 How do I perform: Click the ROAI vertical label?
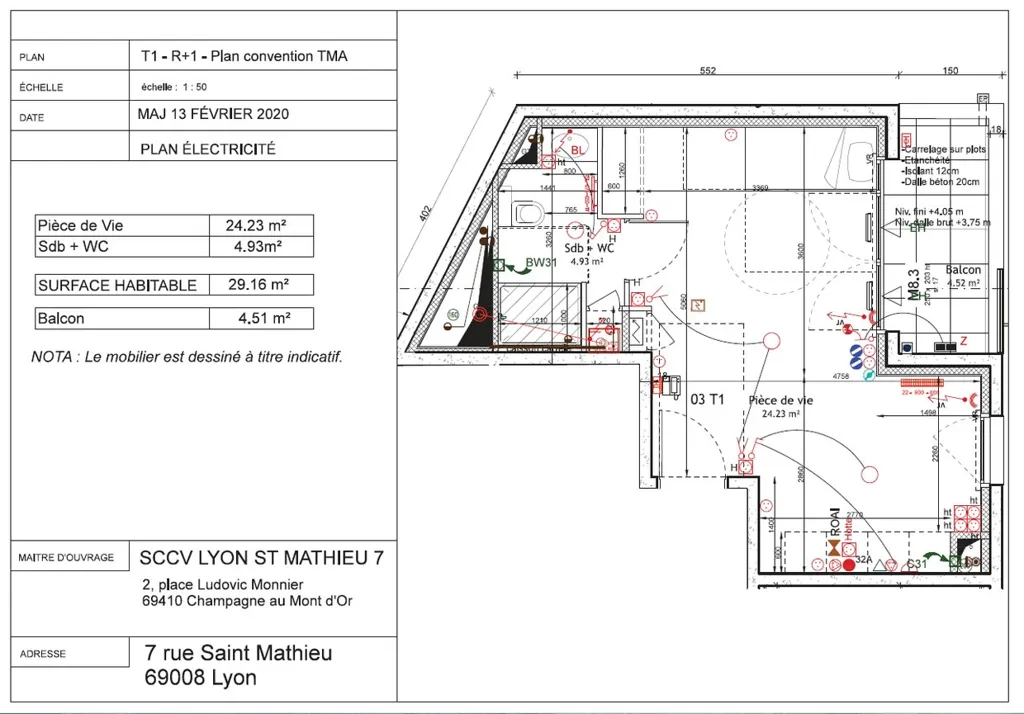(x=835, y=523)
